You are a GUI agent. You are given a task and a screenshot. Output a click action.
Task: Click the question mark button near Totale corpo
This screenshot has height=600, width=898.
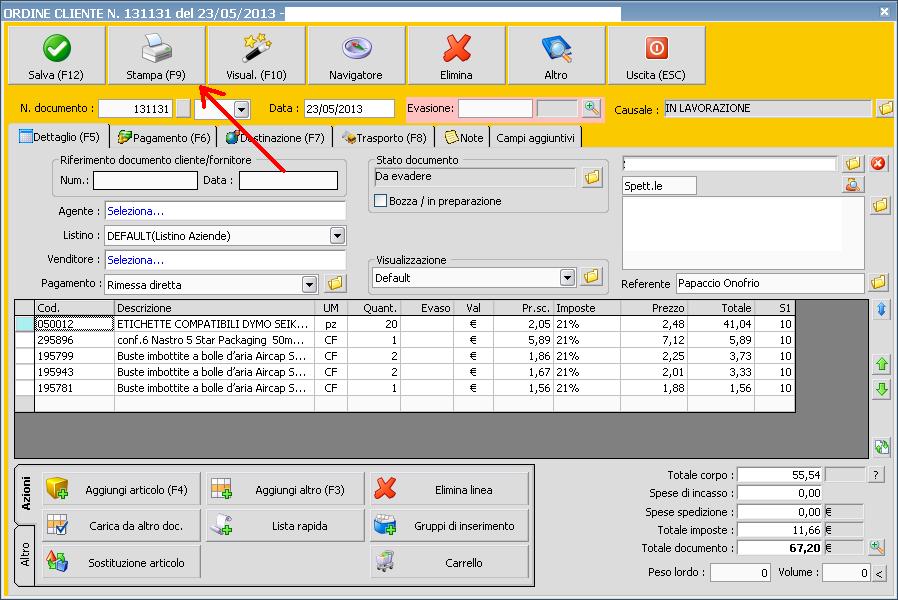pyautogui.click(x=876, y=475)
